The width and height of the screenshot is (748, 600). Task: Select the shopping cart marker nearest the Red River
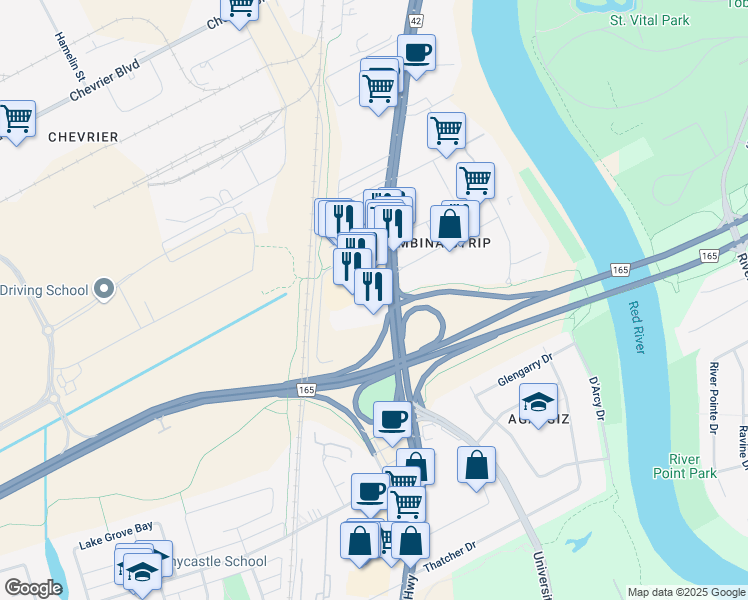coord(475,182)
